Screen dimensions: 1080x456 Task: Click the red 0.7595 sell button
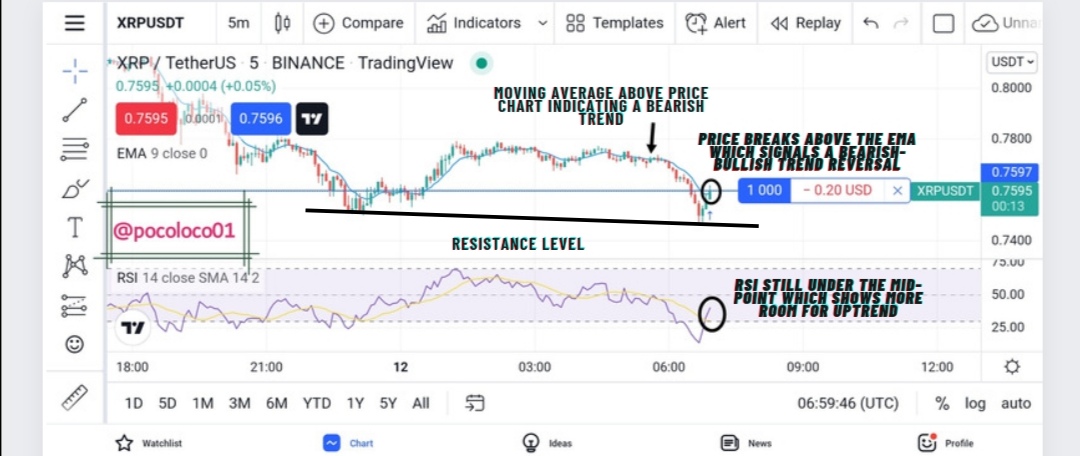[x=145, y=118]
